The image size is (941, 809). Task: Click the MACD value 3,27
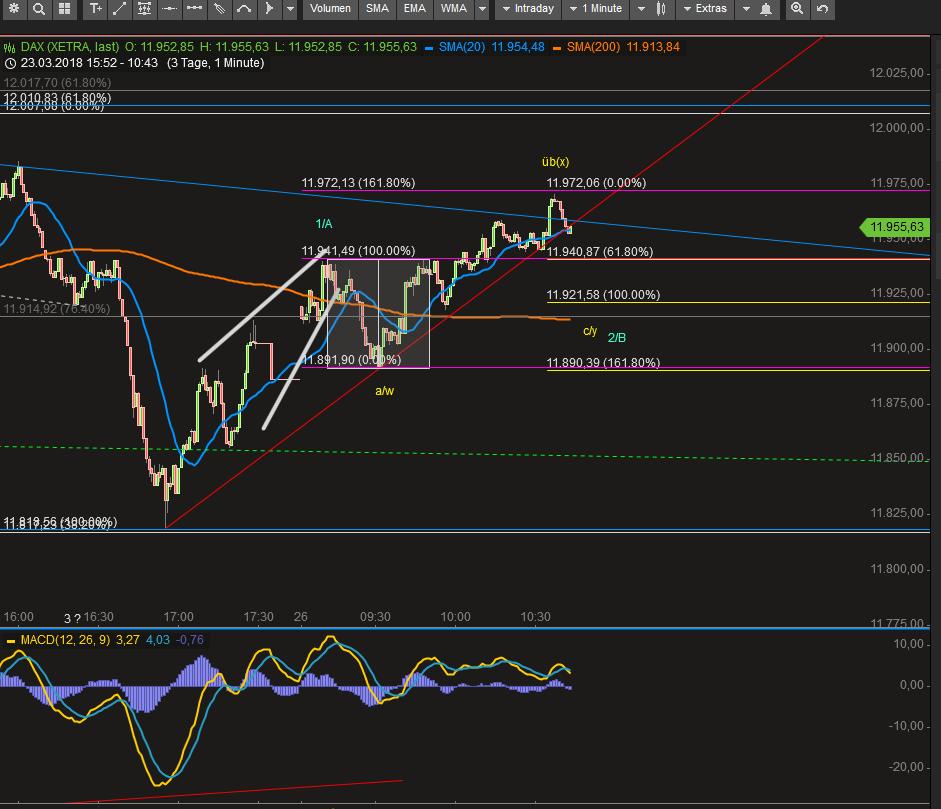pyautogui.click(x=127, y=640)
